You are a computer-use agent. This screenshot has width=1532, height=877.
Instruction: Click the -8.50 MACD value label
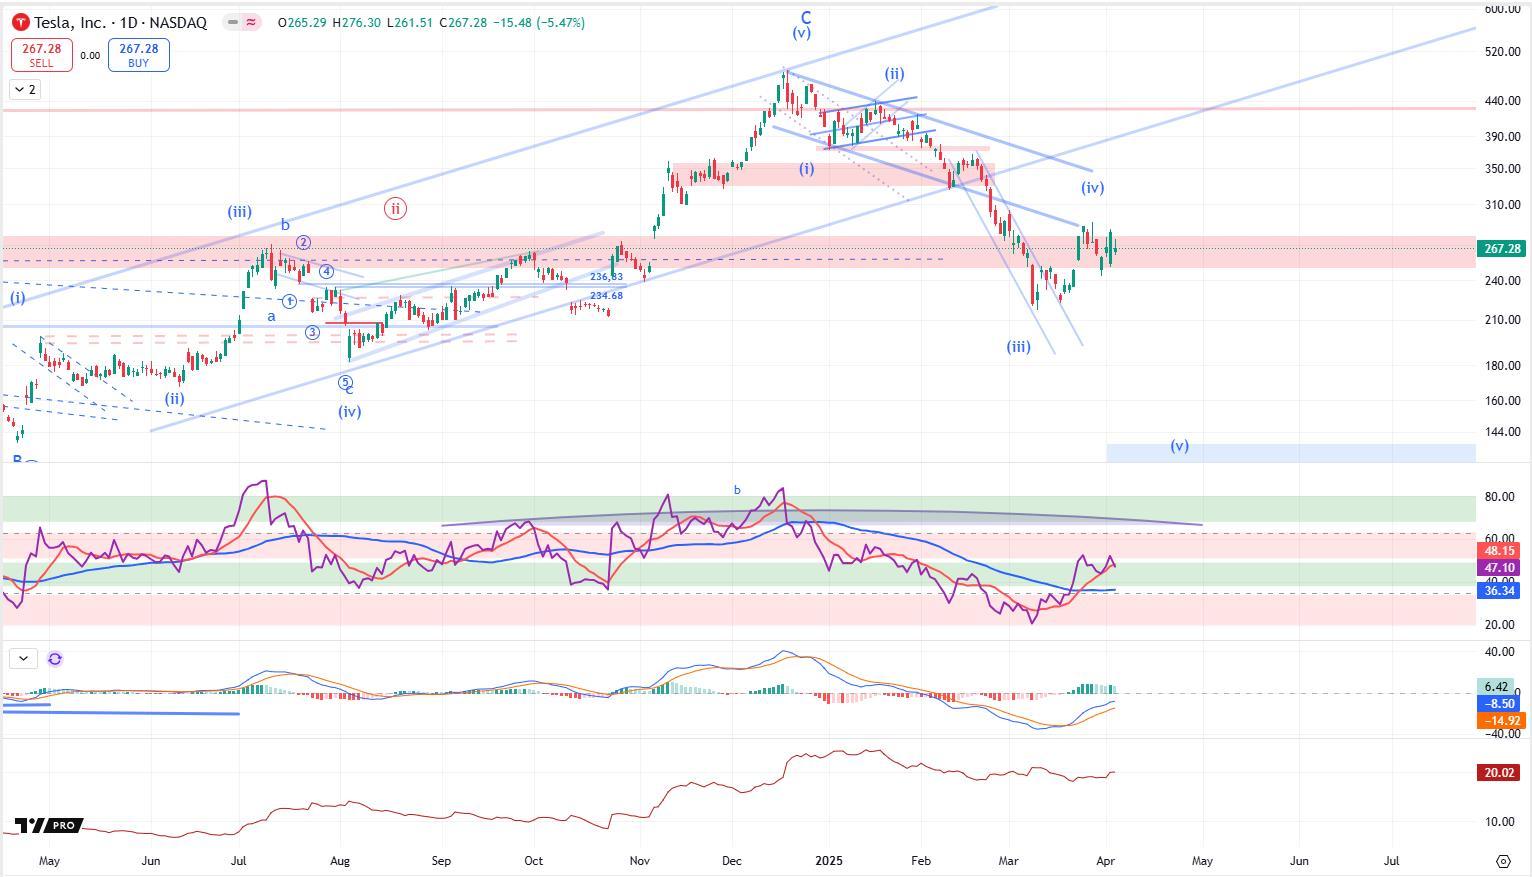[1499, 704]
